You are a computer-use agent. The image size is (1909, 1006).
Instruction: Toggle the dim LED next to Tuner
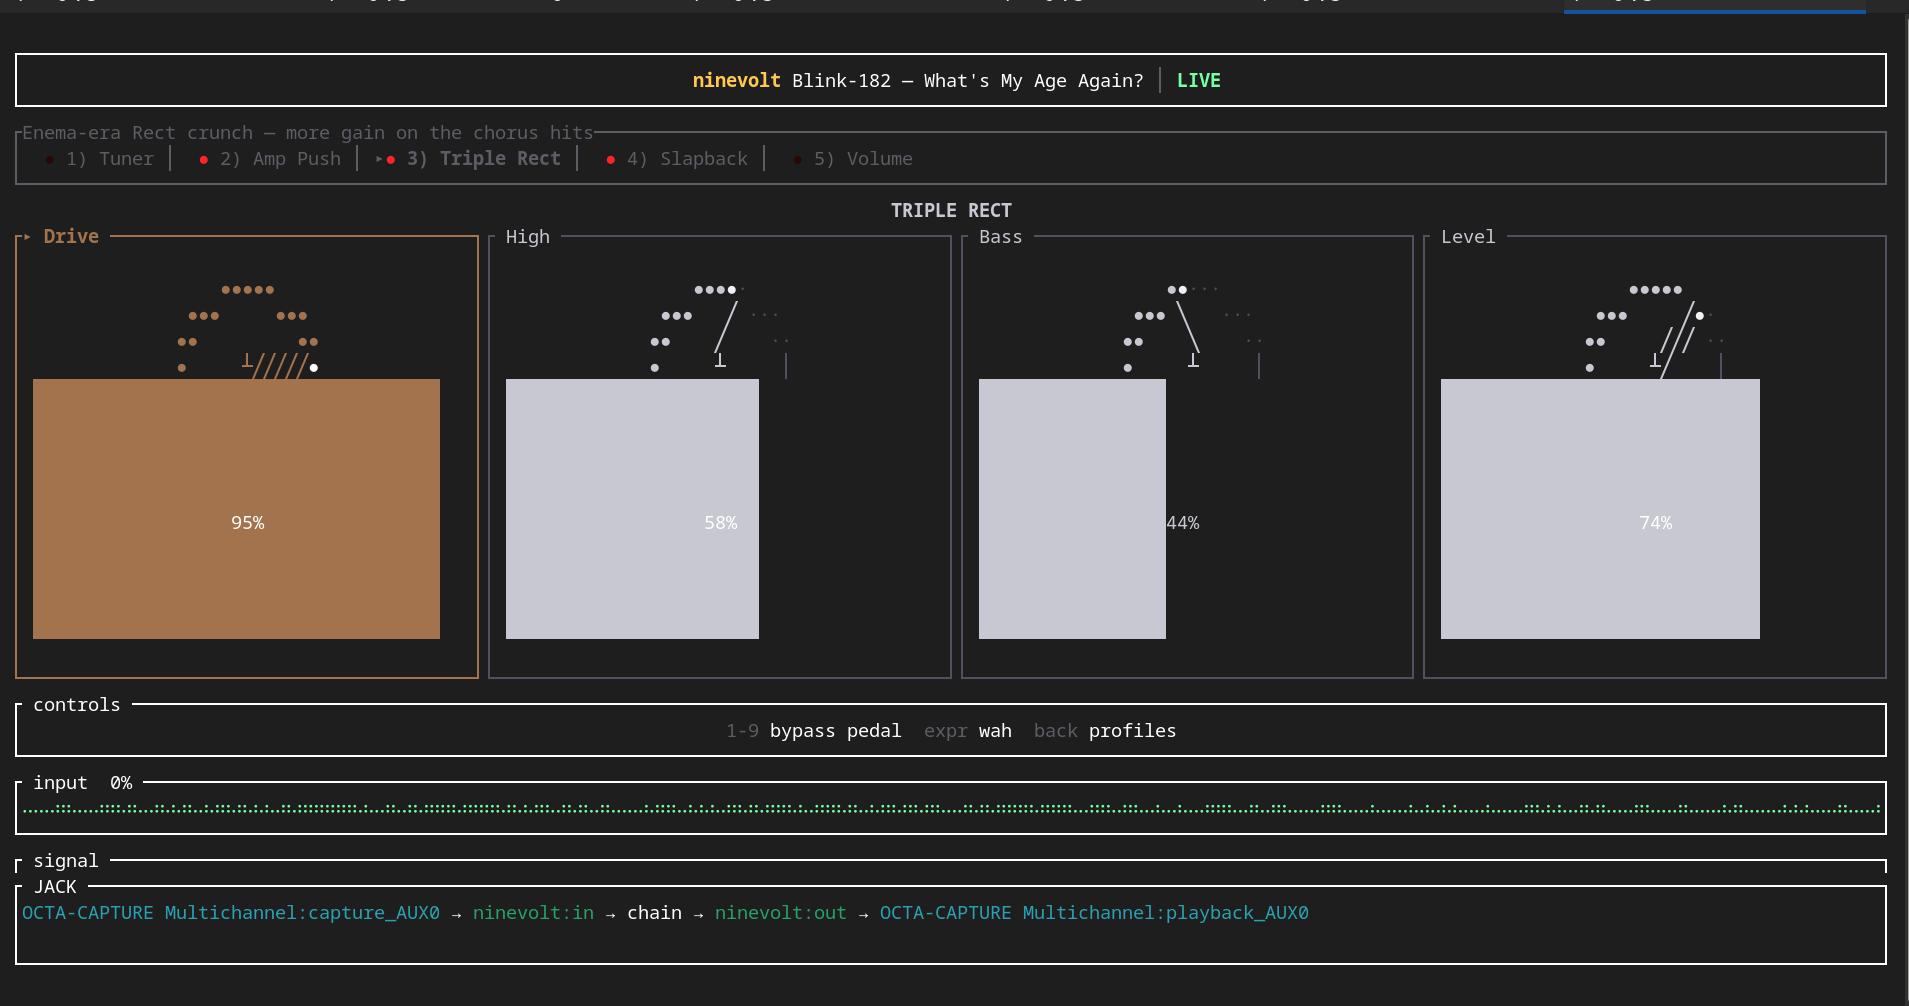coord(50,160)
